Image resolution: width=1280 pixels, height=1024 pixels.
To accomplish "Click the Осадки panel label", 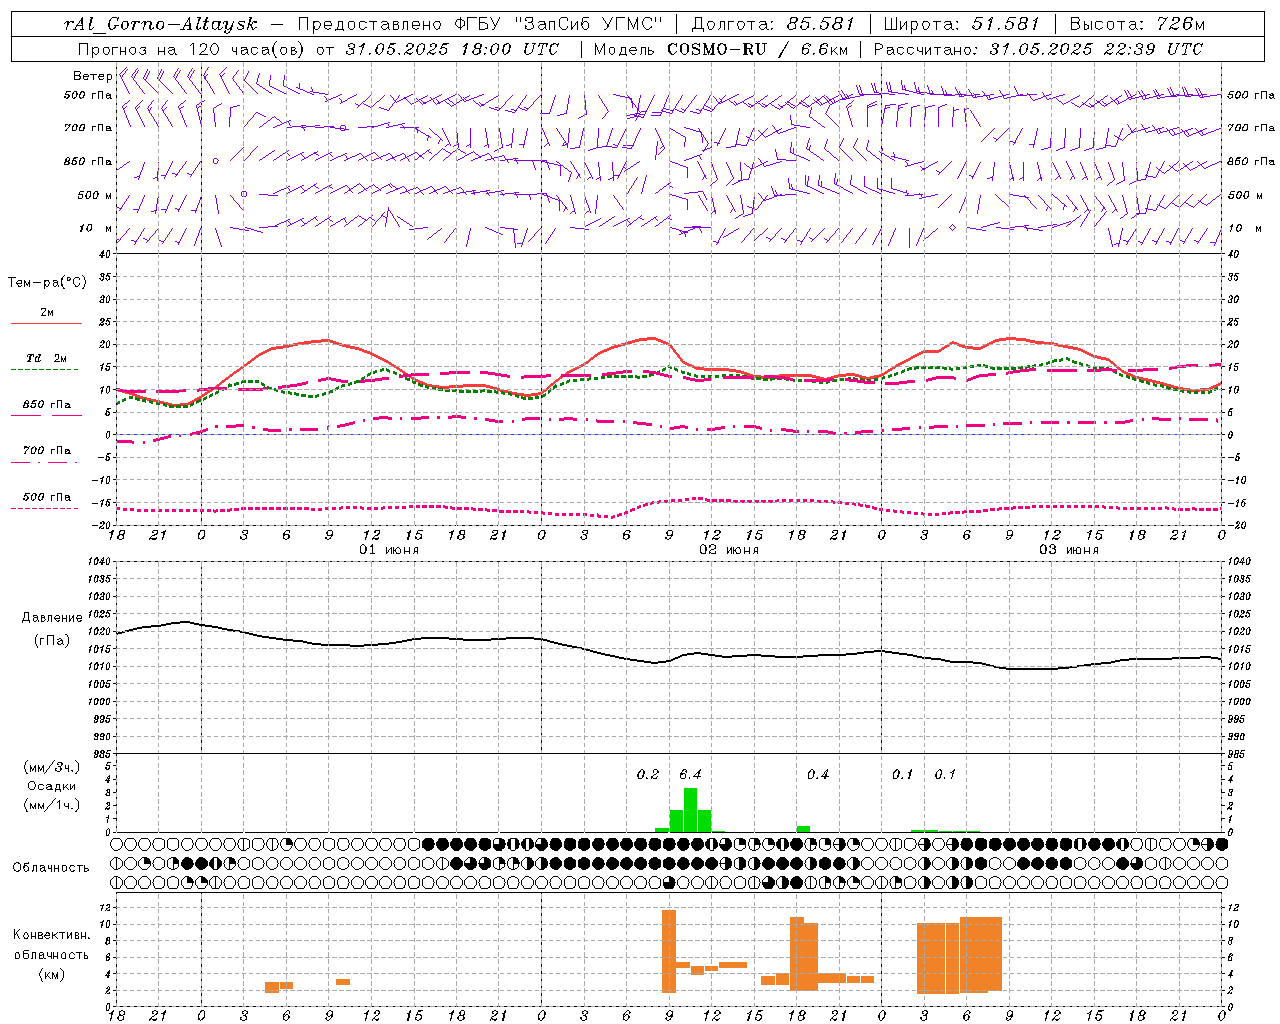I will tap(52, 786).
